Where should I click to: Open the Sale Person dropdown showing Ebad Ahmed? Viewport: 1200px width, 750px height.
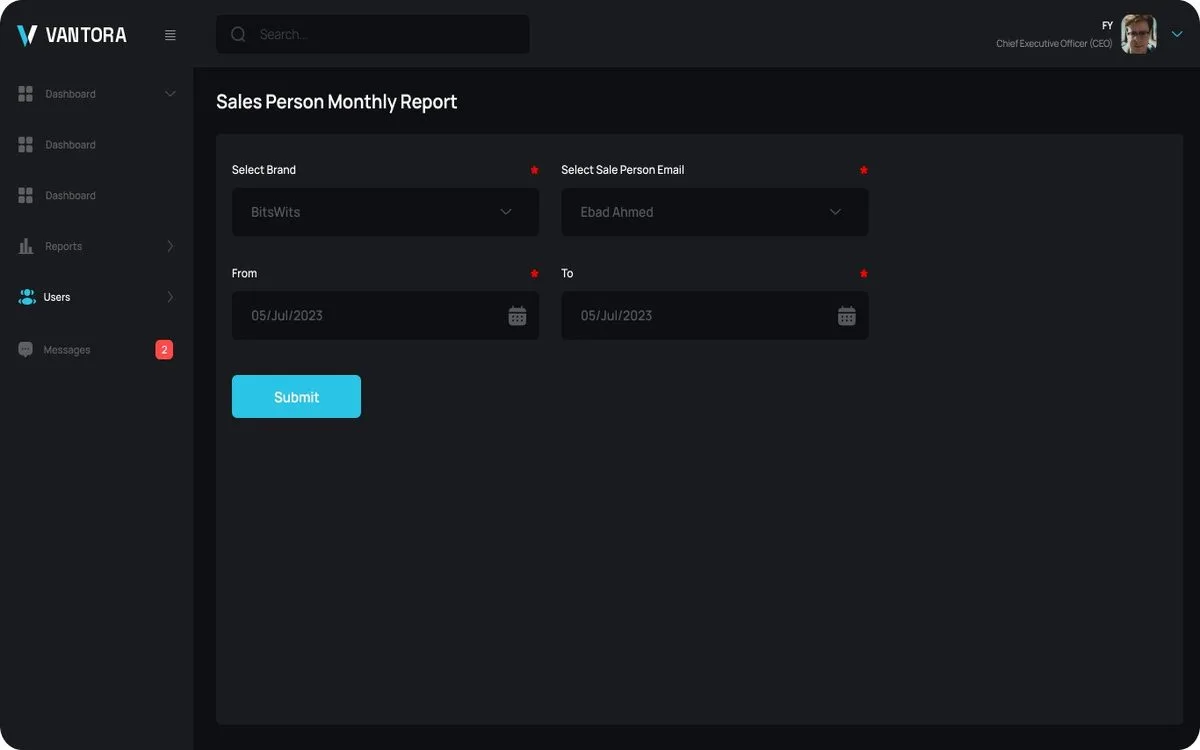click(x=714, y=212)
